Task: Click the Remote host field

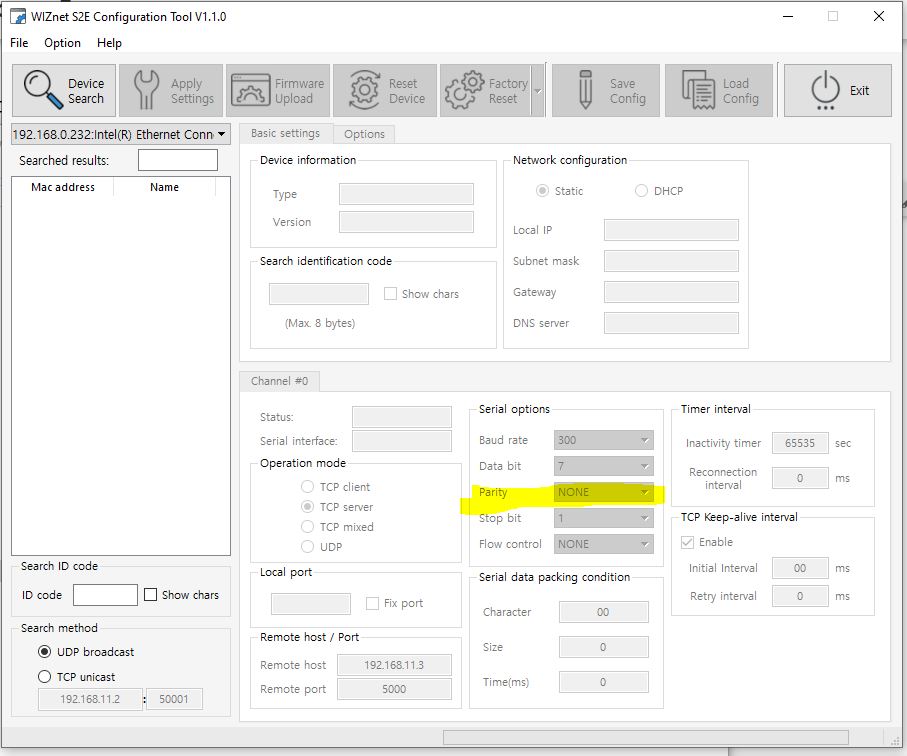Action: point(394,665)
